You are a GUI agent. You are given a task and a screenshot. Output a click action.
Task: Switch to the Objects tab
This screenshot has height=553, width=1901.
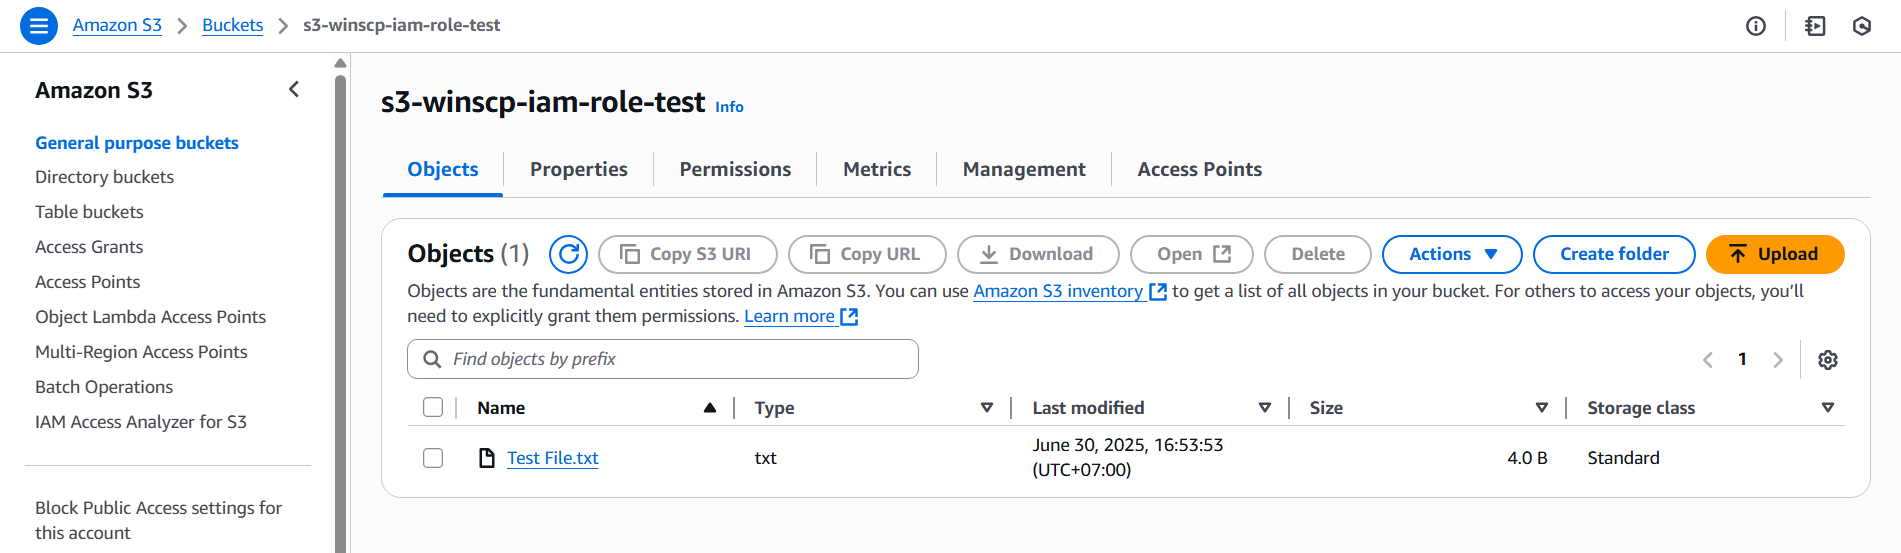point(443,169)
